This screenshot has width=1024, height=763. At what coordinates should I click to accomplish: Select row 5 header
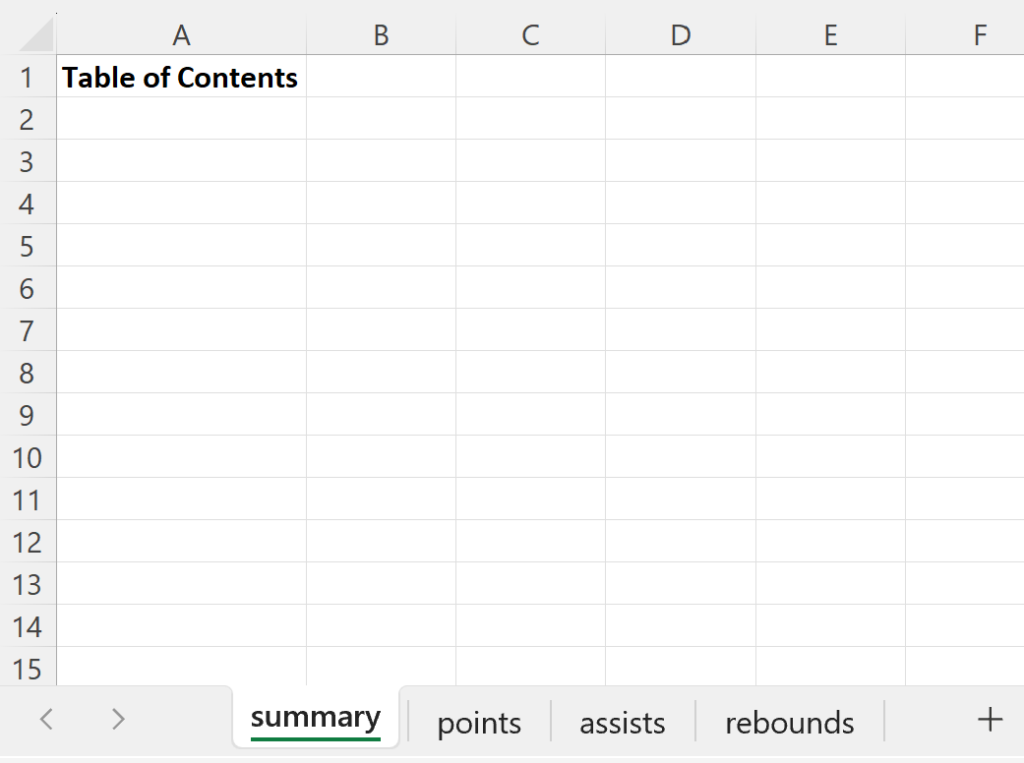[27, 246]
